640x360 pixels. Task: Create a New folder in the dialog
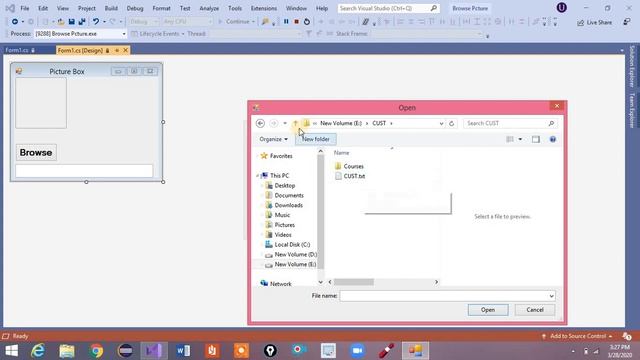(316, 139)
